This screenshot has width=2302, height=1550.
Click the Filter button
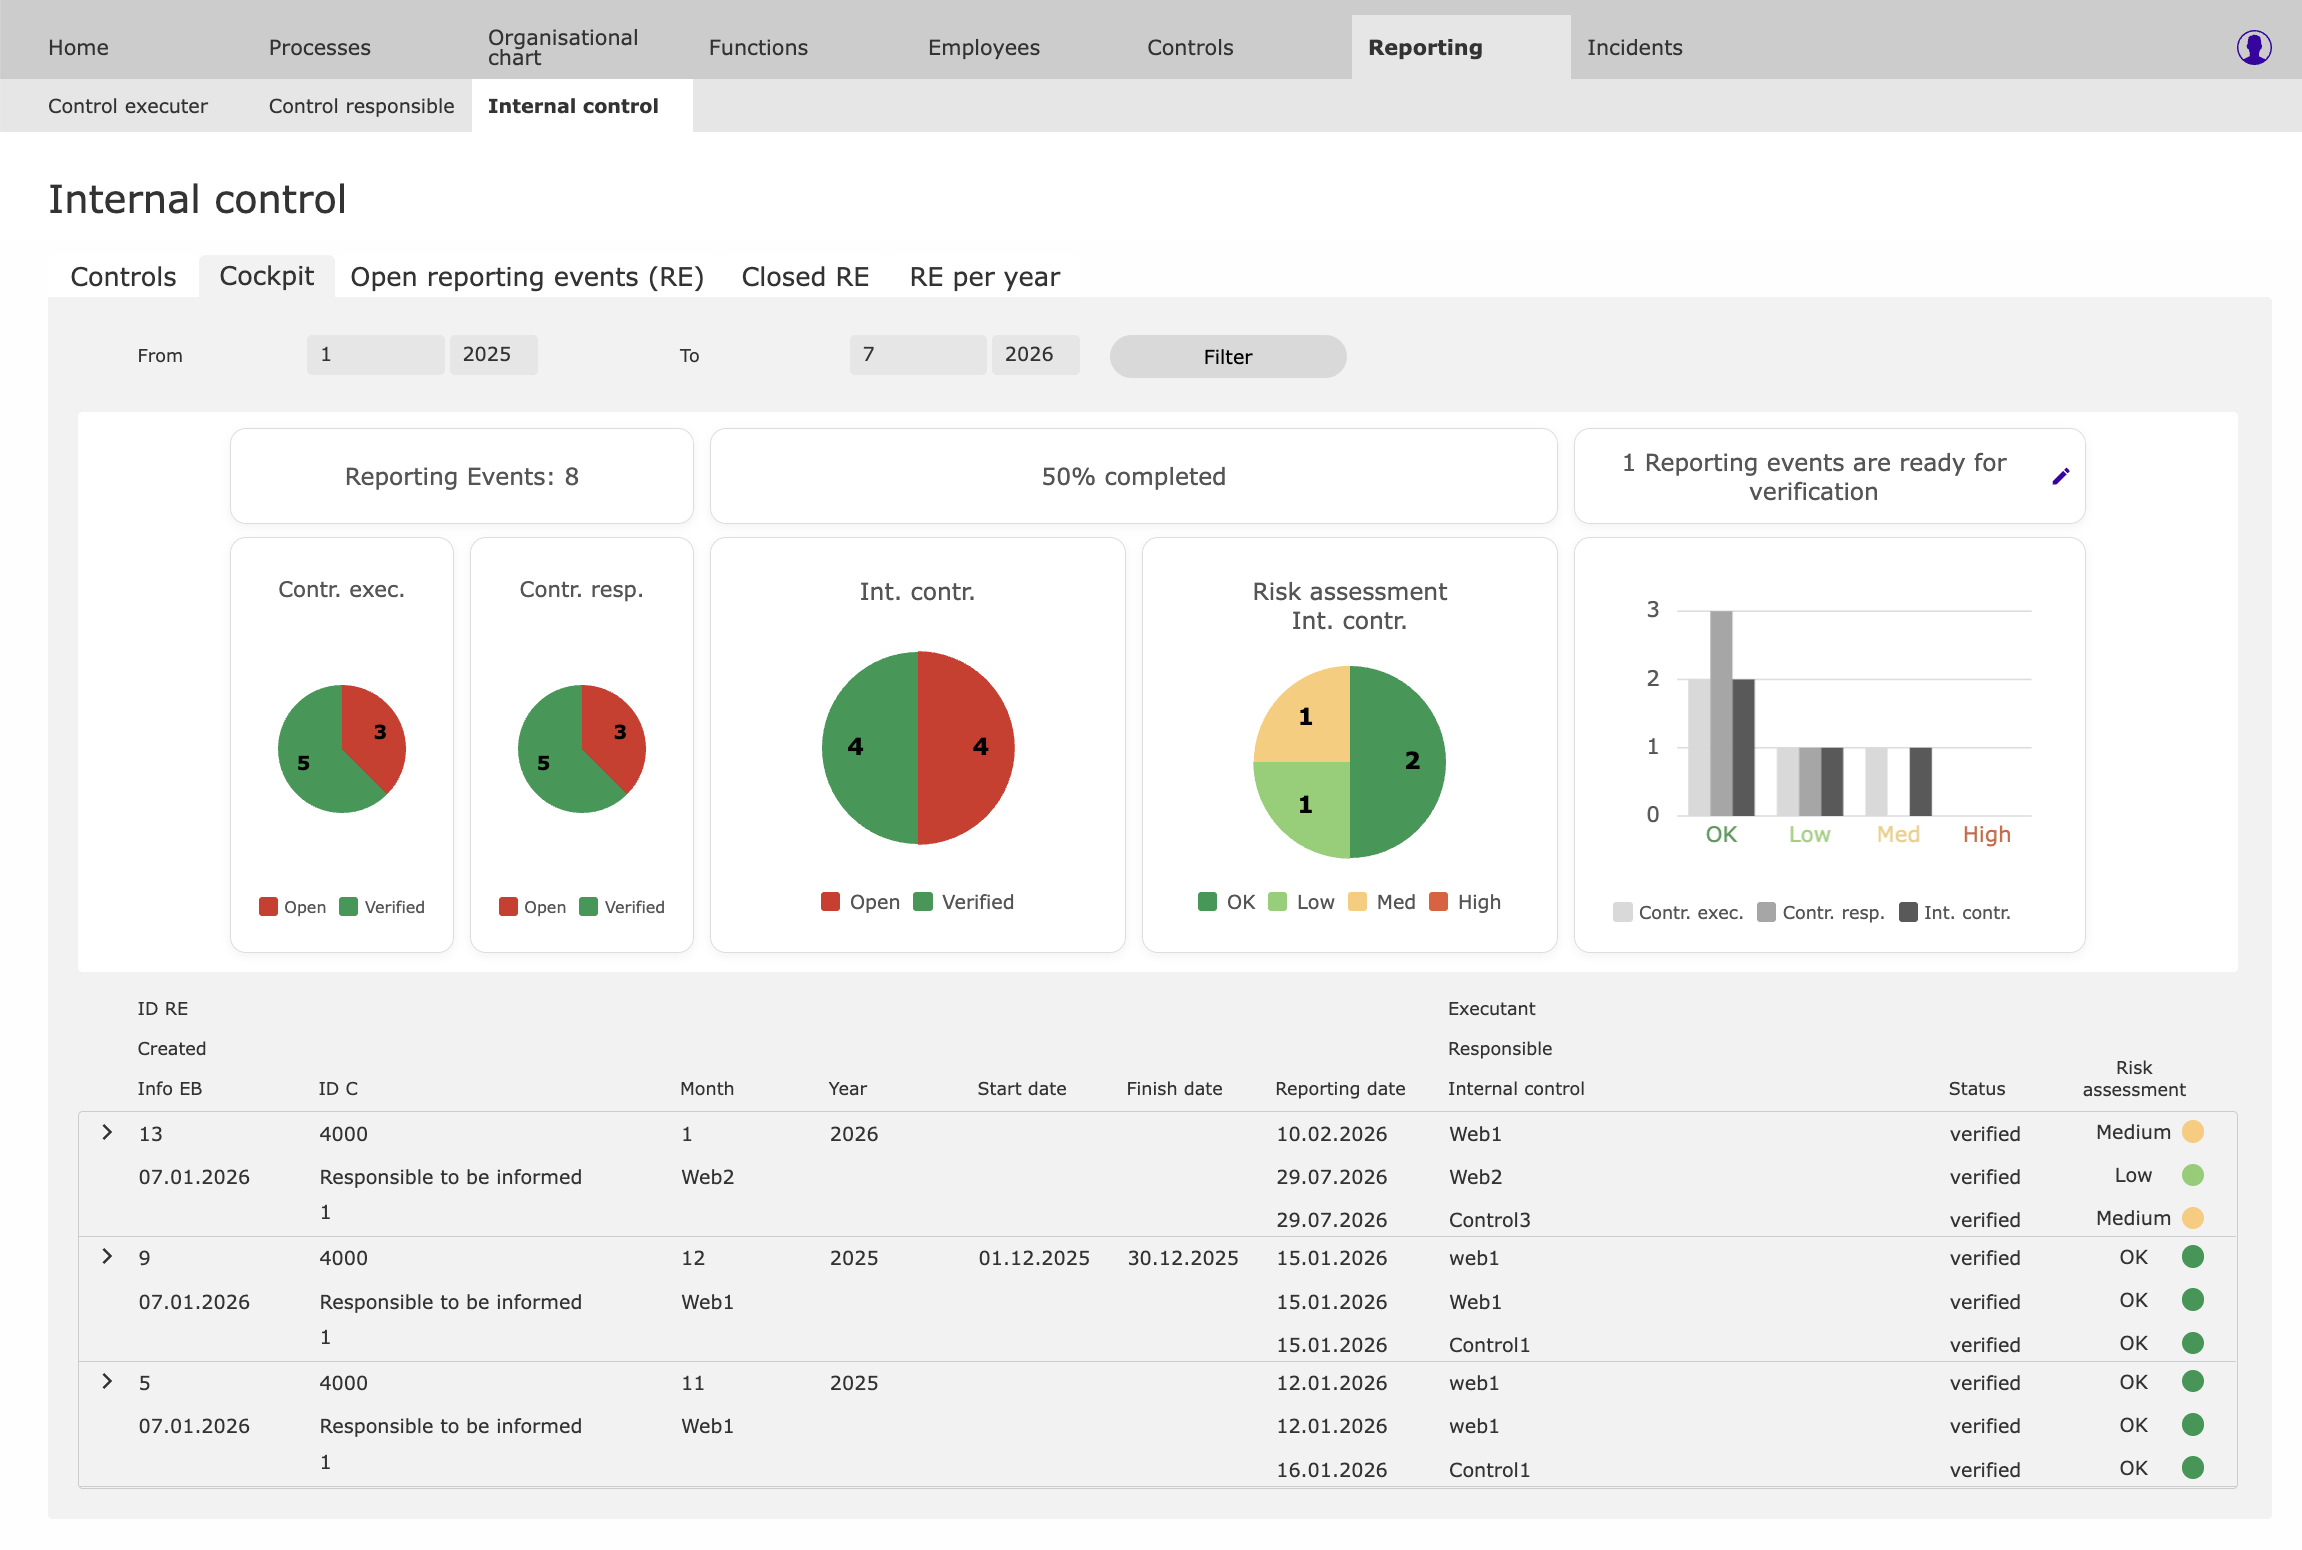click(x=1228, y=356)
